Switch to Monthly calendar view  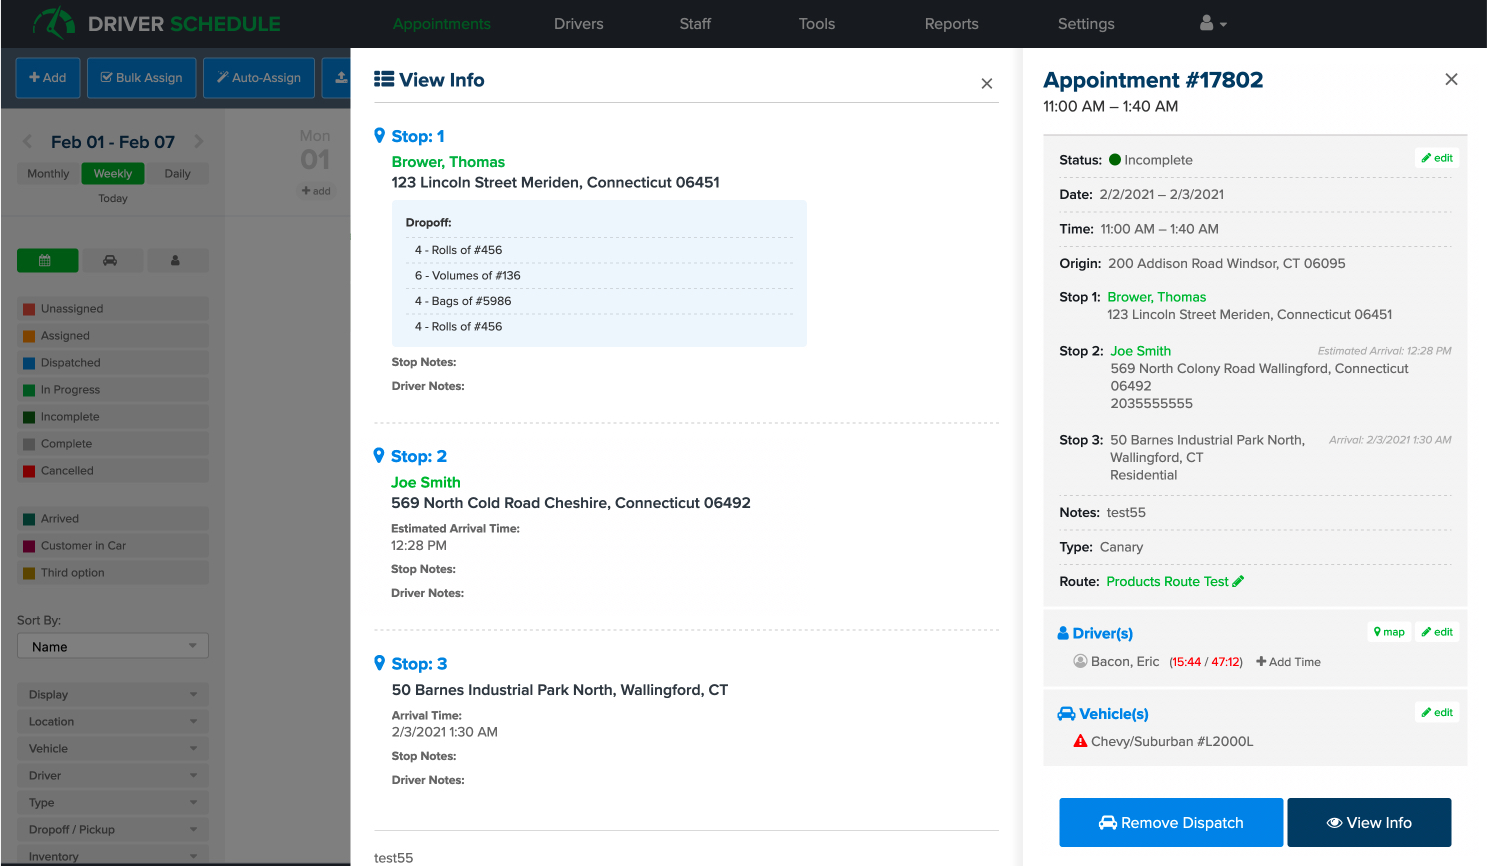click(48, 174)
